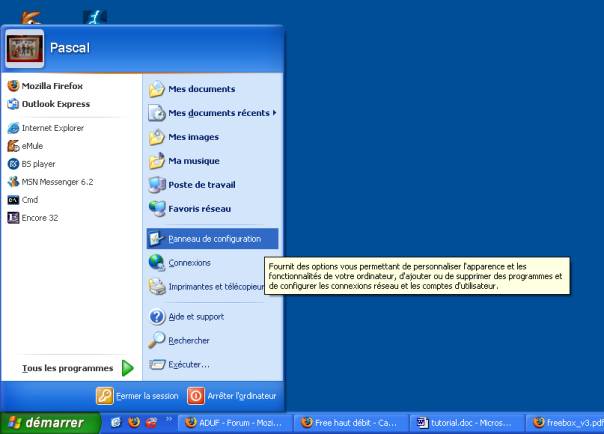Click the partially hidden left desktop icon
The image size is (604, 434).
[x=30, y=18]
